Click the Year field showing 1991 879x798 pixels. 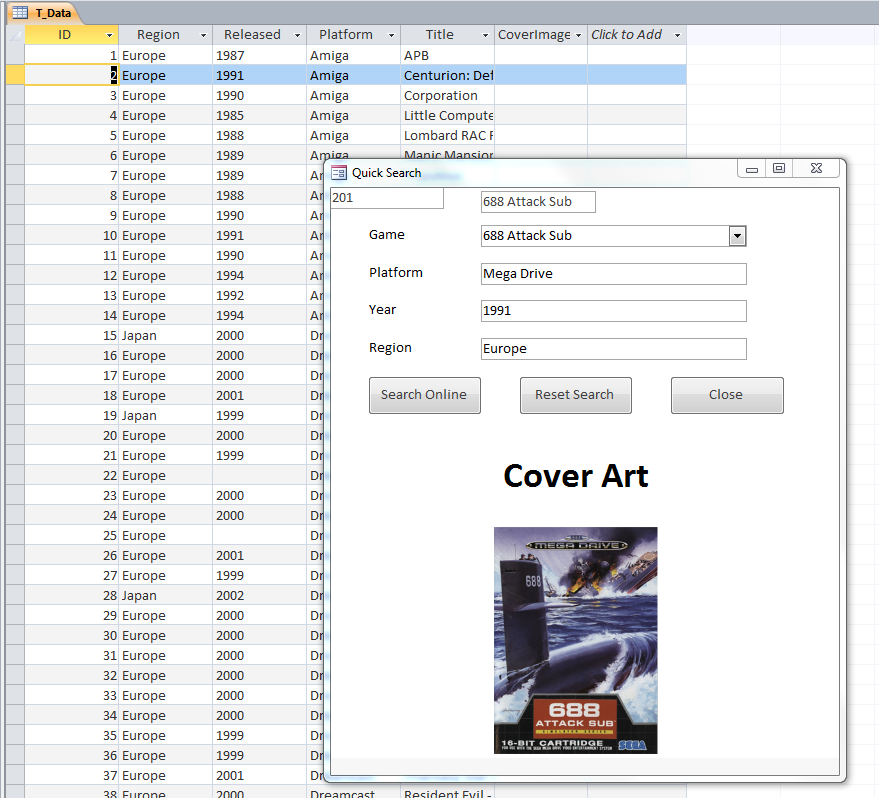613,310
